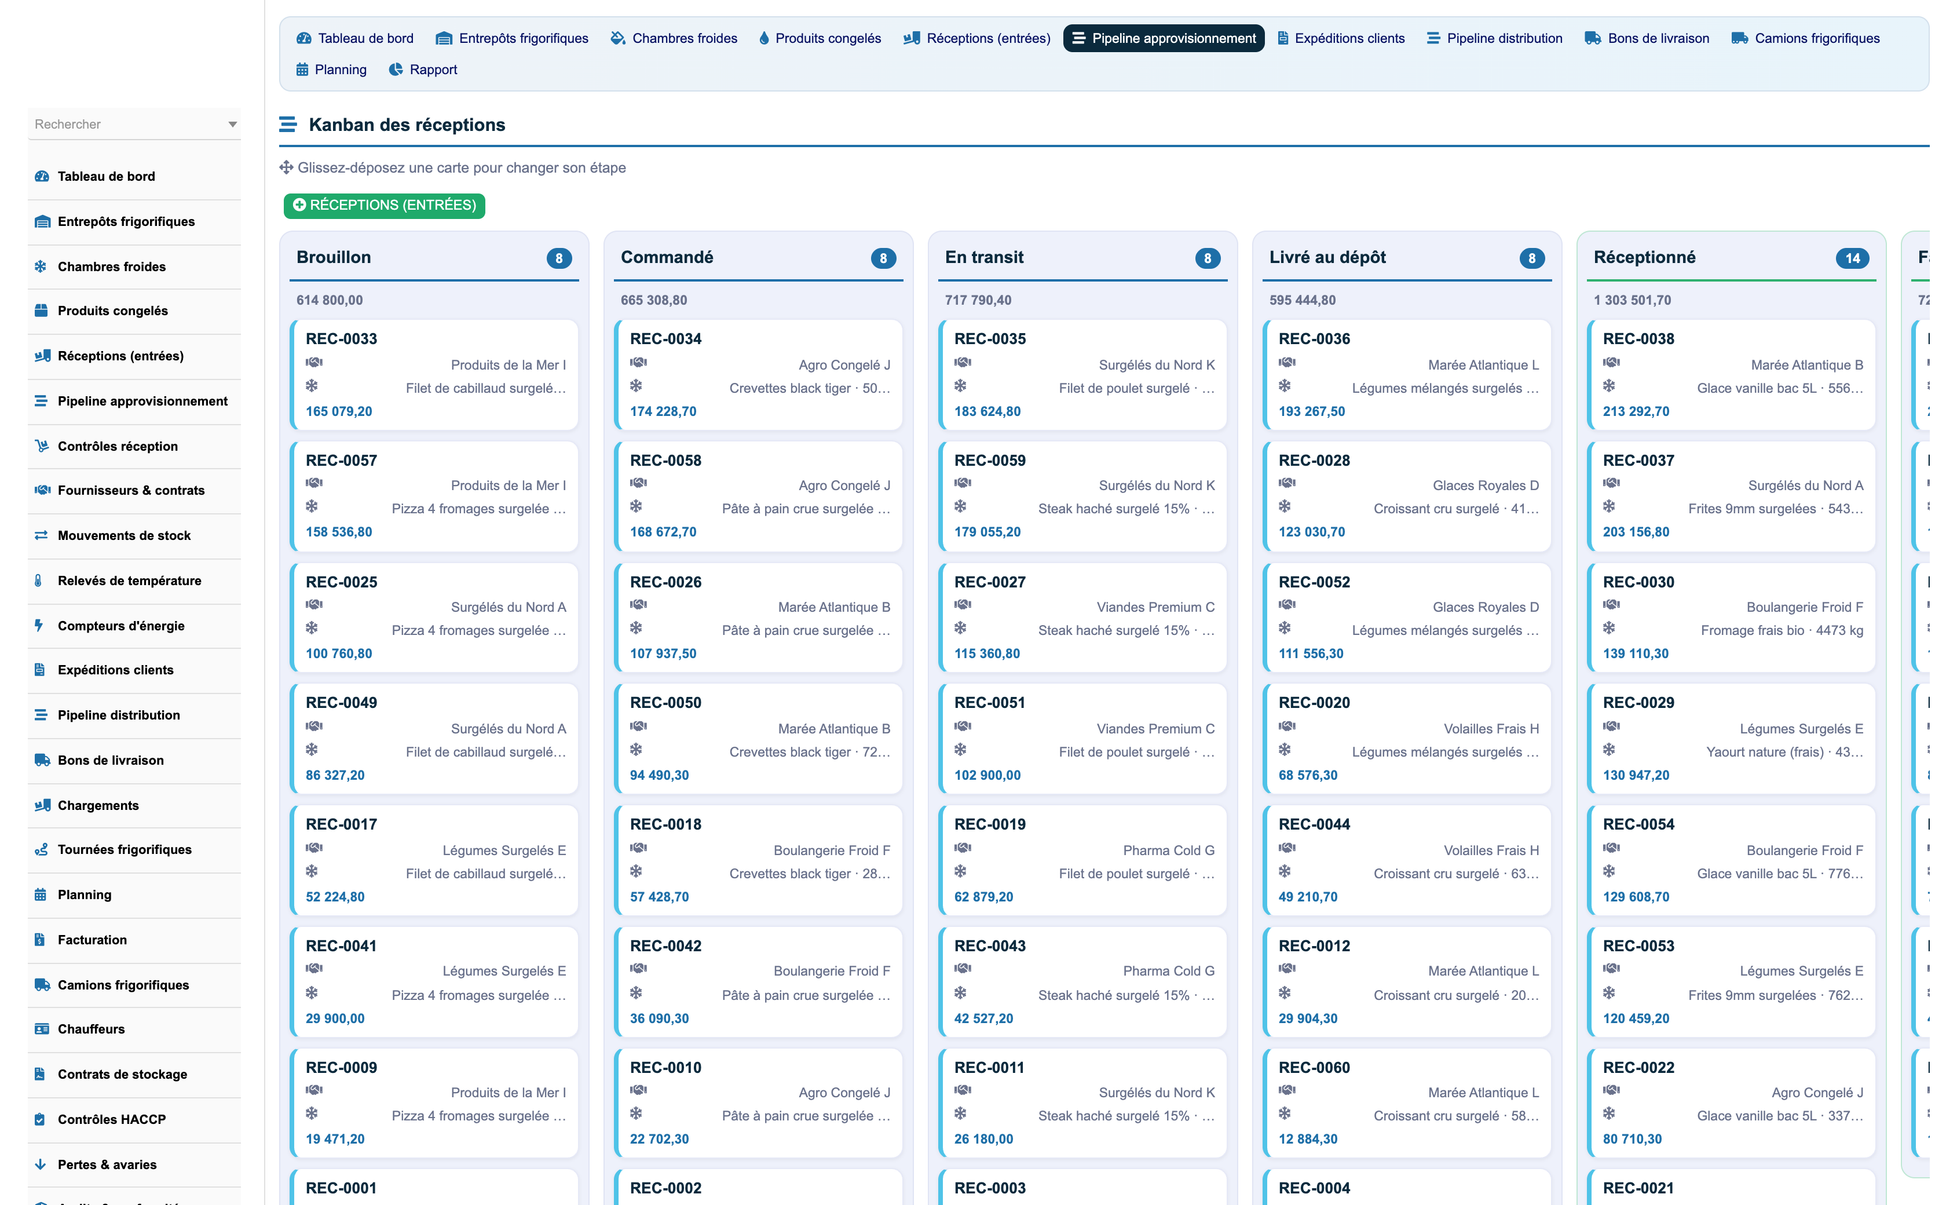Click the calendar icon beside Planning tab
Viewport: 1946px width, 1205px height.
click(x=302, y=70)
